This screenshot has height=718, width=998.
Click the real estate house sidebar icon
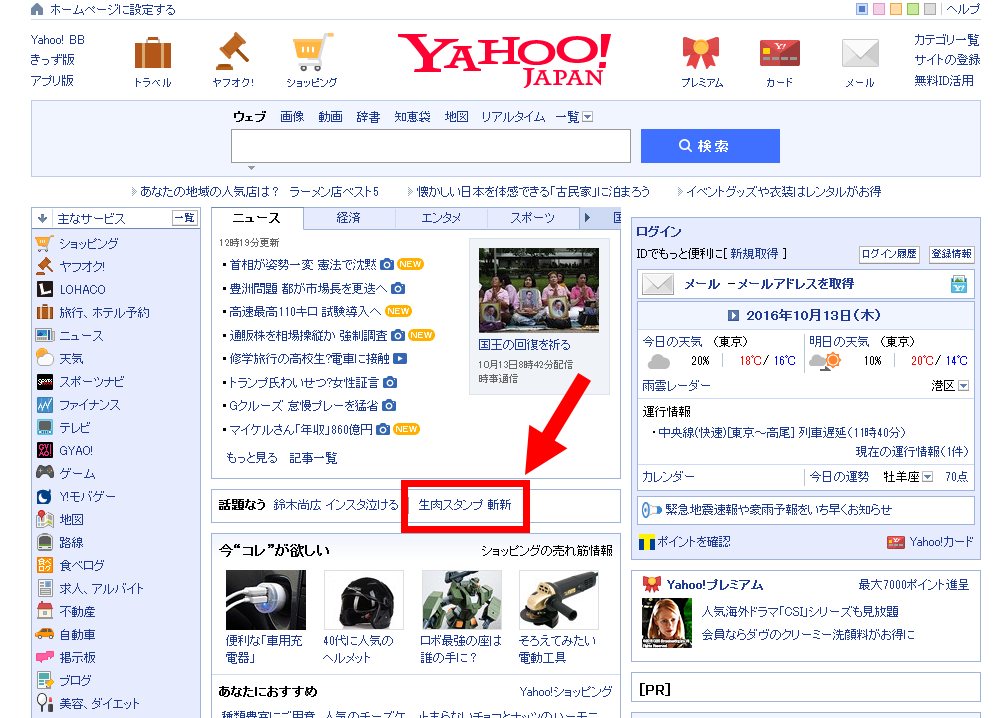point(45,610)
